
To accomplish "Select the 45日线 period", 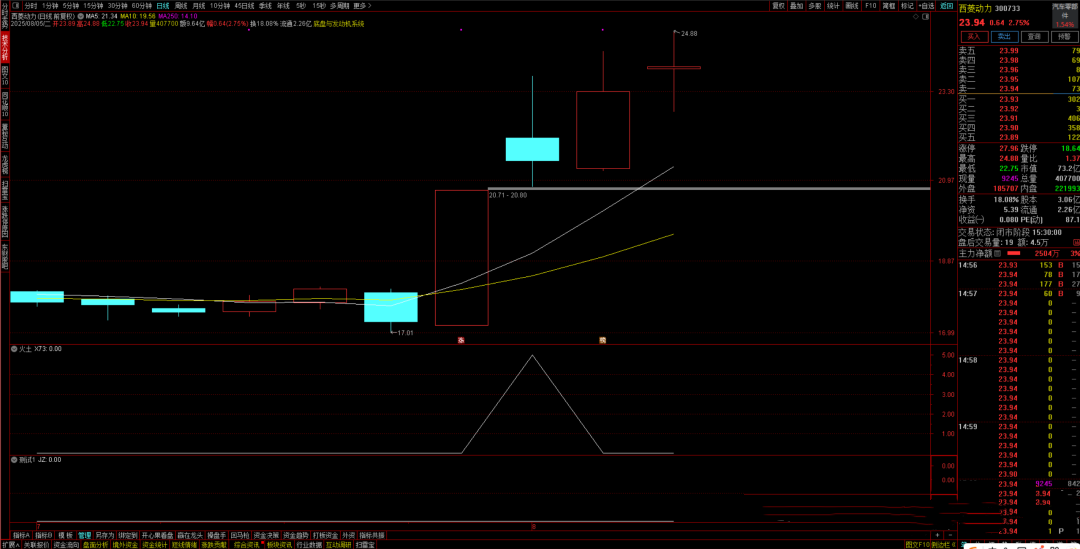I will click(244, 6).
